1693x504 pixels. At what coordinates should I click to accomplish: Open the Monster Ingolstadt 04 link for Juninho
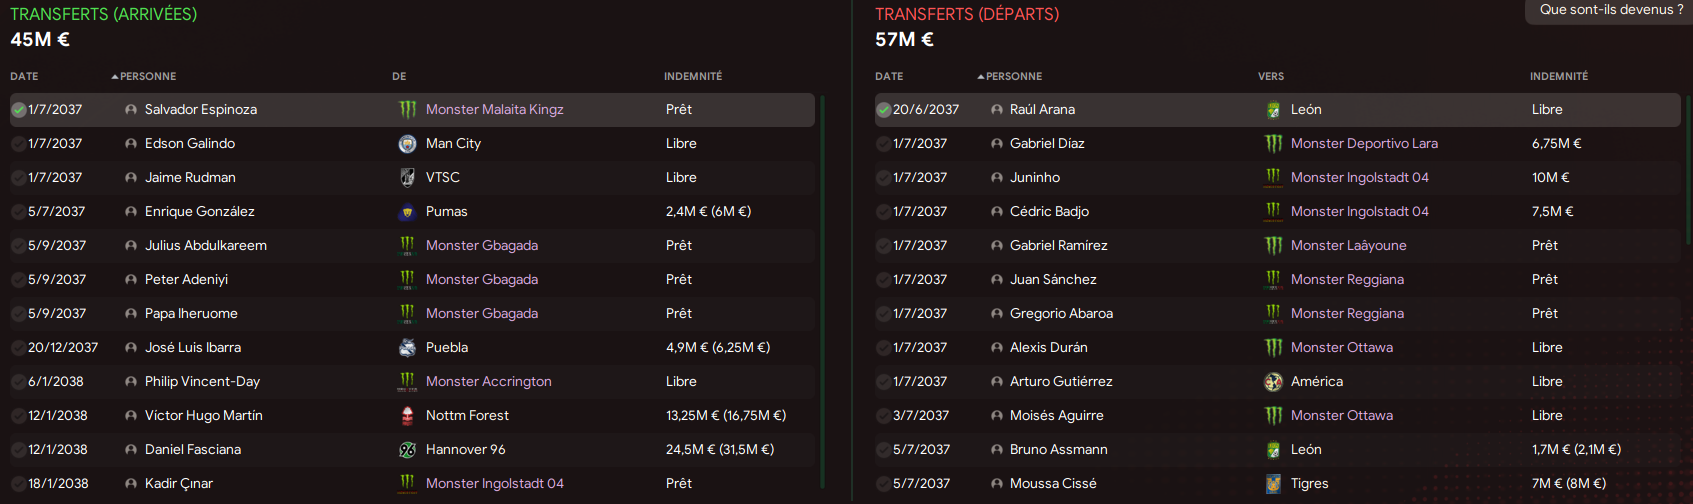pos(1359,178)
